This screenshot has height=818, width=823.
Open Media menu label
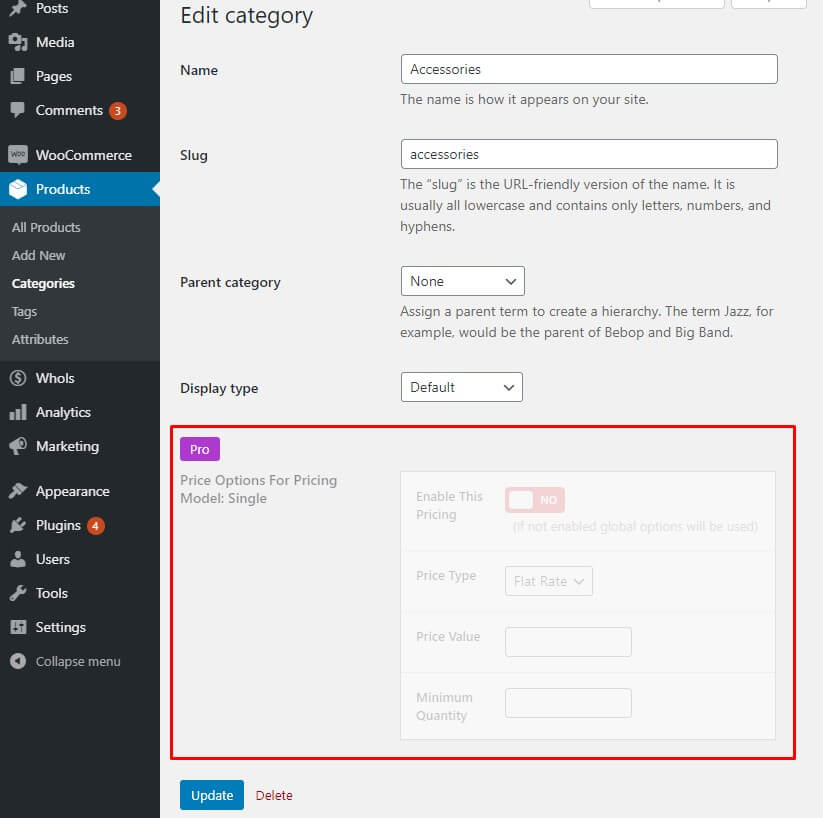(55, 43)
